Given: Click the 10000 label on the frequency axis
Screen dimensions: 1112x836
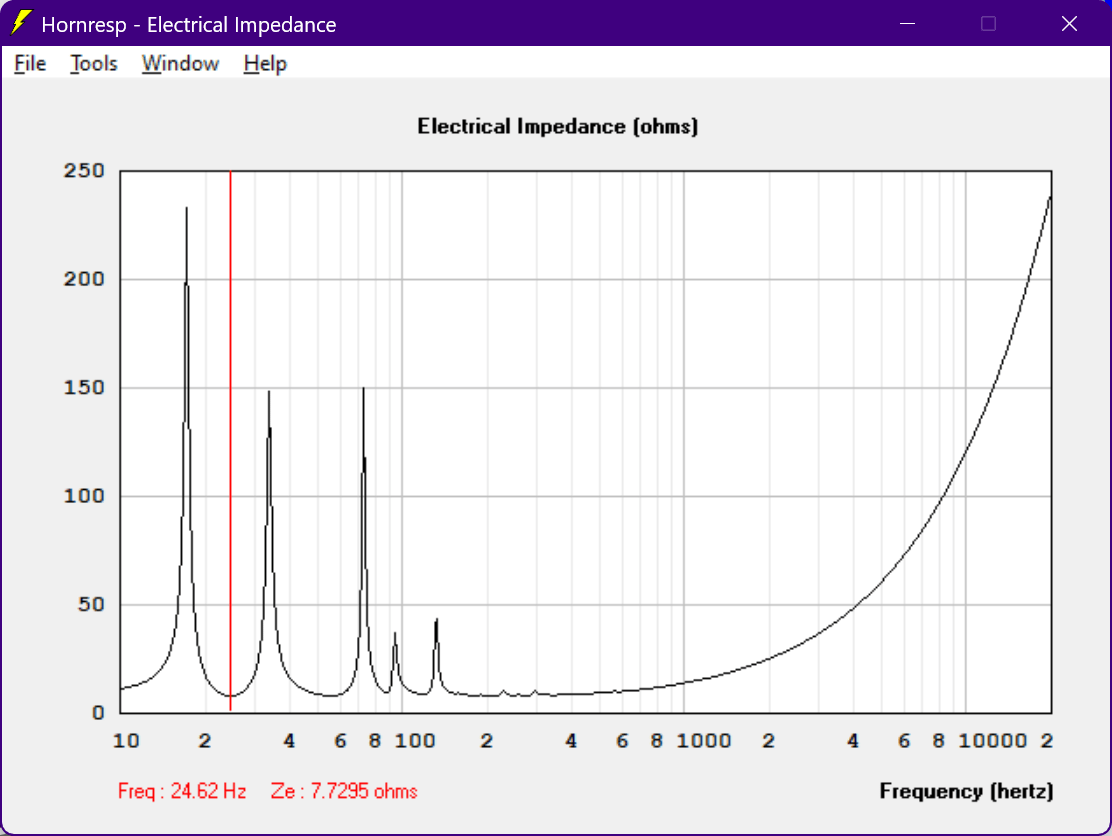Looking at the screenshot, I should coord(992,741).
